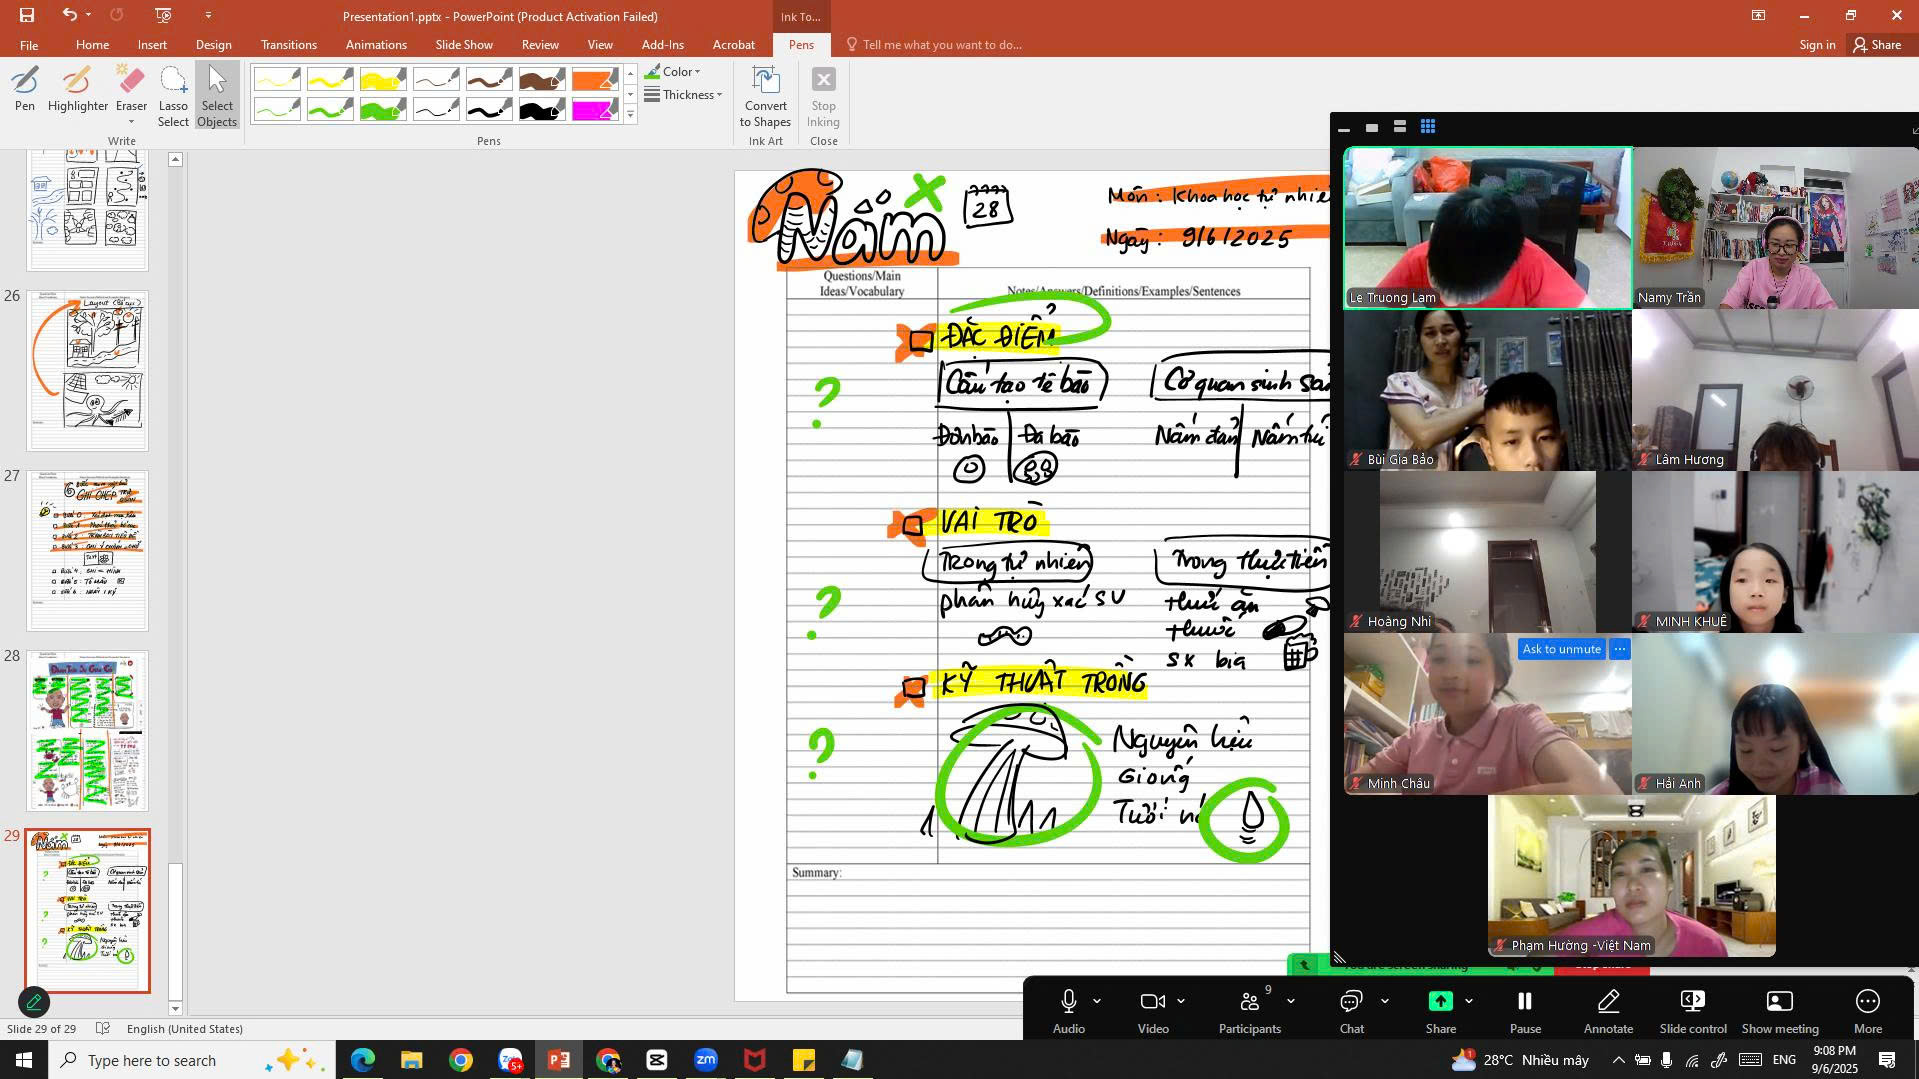
Task: Choose the thick green marker pen preset
Action: [x=383, y=108]
